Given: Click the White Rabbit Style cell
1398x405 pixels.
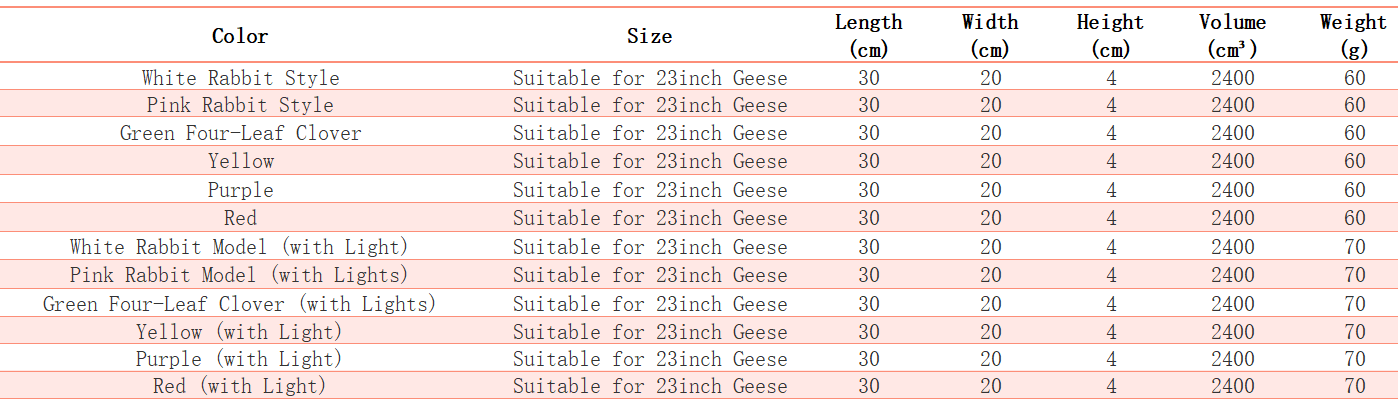Looking at the screenshot, I should pos(240,78).
